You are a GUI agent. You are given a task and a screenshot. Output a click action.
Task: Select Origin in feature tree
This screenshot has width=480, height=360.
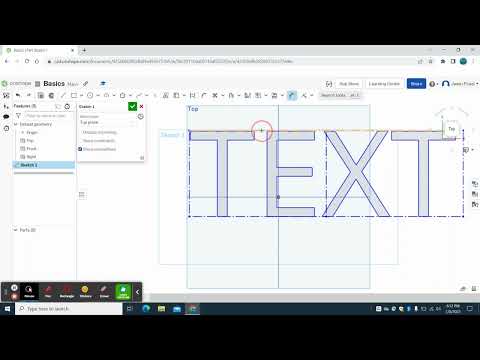(x=32, y=132)
